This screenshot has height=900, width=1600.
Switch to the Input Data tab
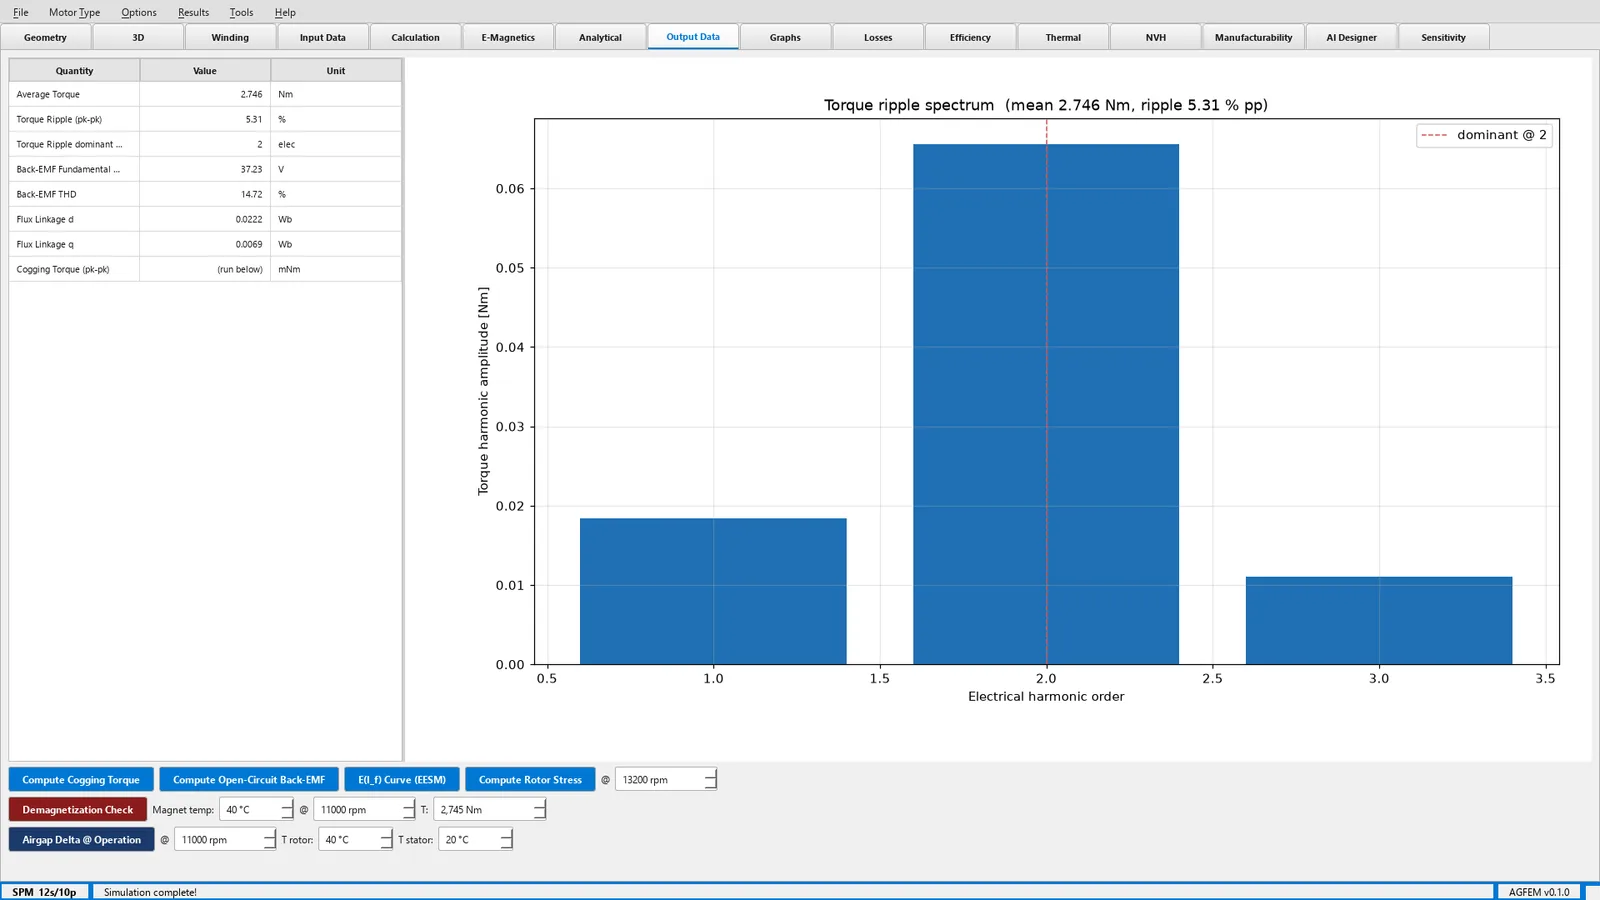(322, 37)
